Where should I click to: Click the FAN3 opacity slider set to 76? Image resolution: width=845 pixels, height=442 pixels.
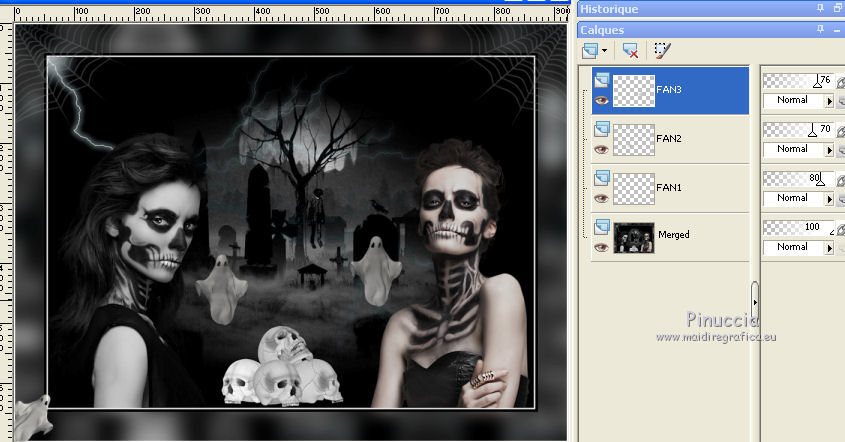click(799, 81)
